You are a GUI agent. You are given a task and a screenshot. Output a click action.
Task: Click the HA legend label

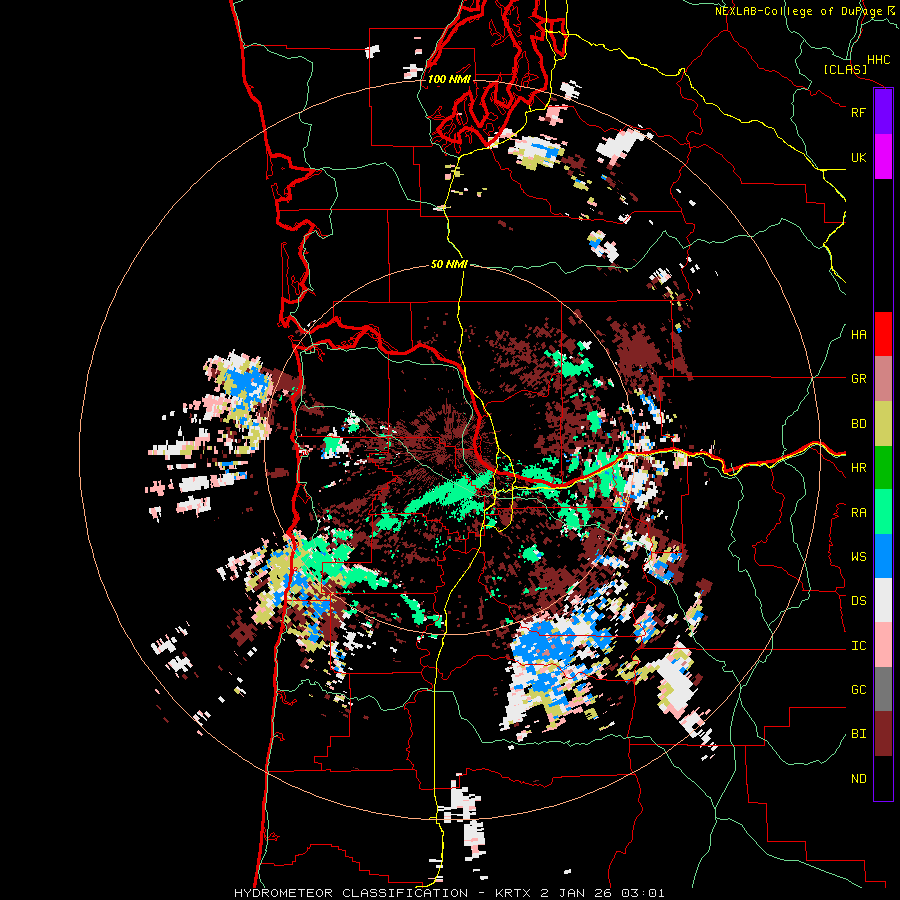[x=858, y=334]
